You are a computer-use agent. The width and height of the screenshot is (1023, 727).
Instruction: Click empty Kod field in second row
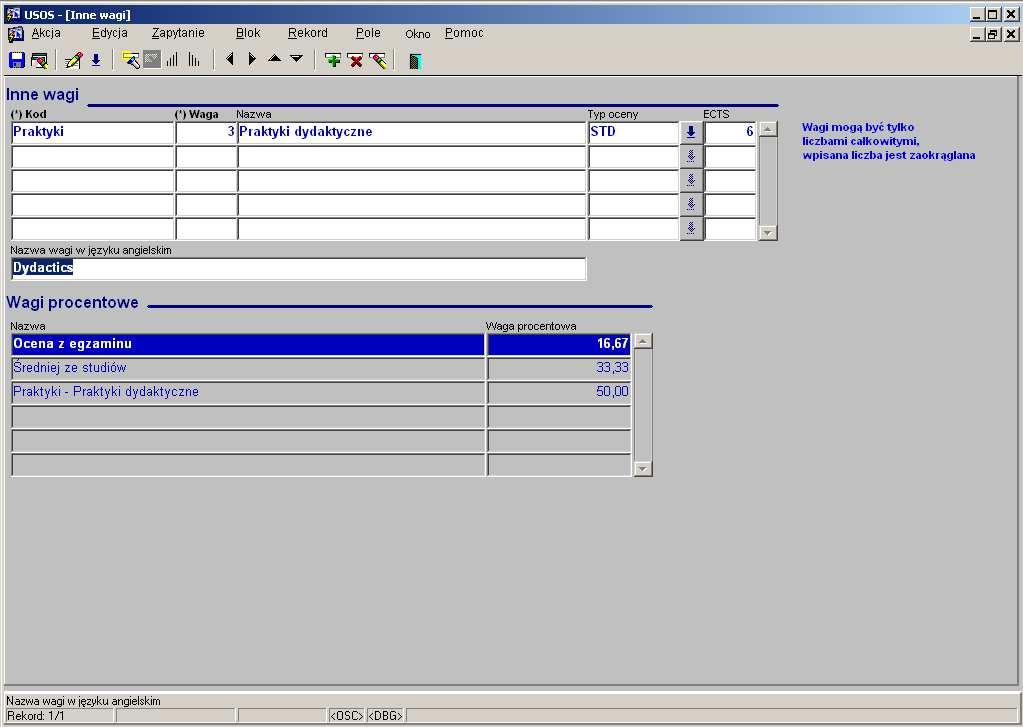coord(93,157)
